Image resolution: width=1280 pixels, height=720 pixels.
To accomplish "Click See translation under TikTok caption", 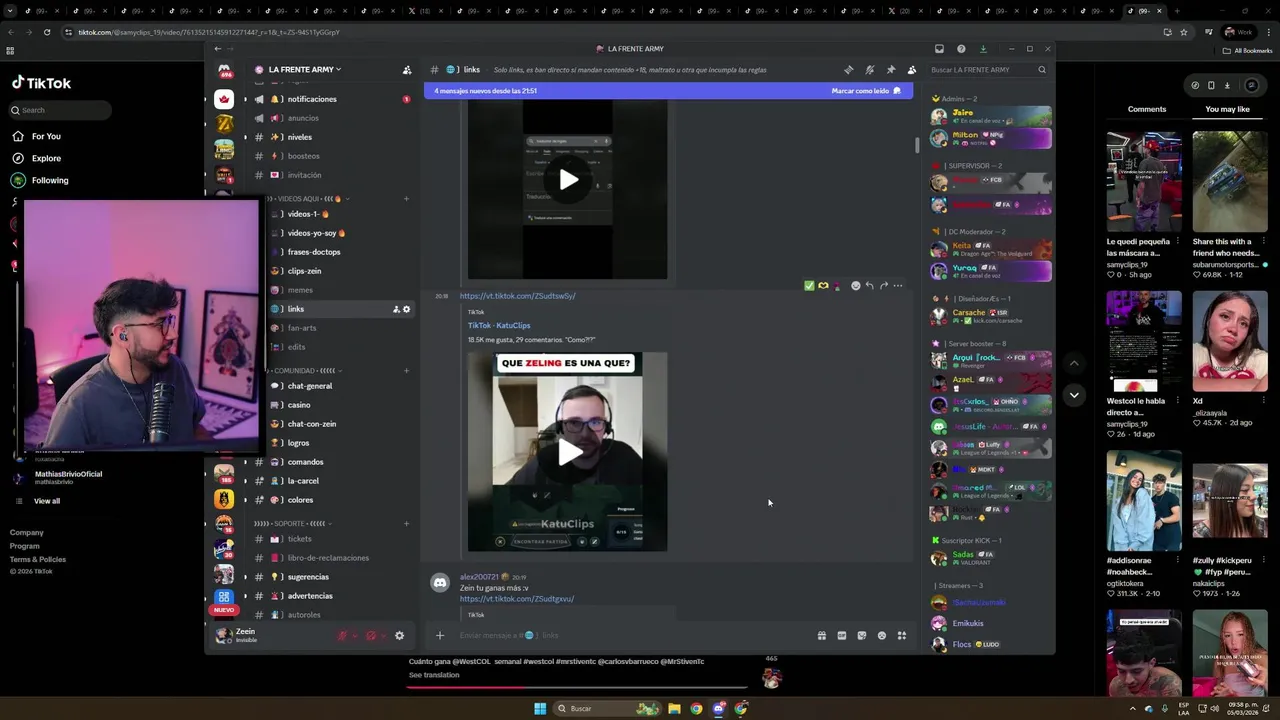I will 434,675.
